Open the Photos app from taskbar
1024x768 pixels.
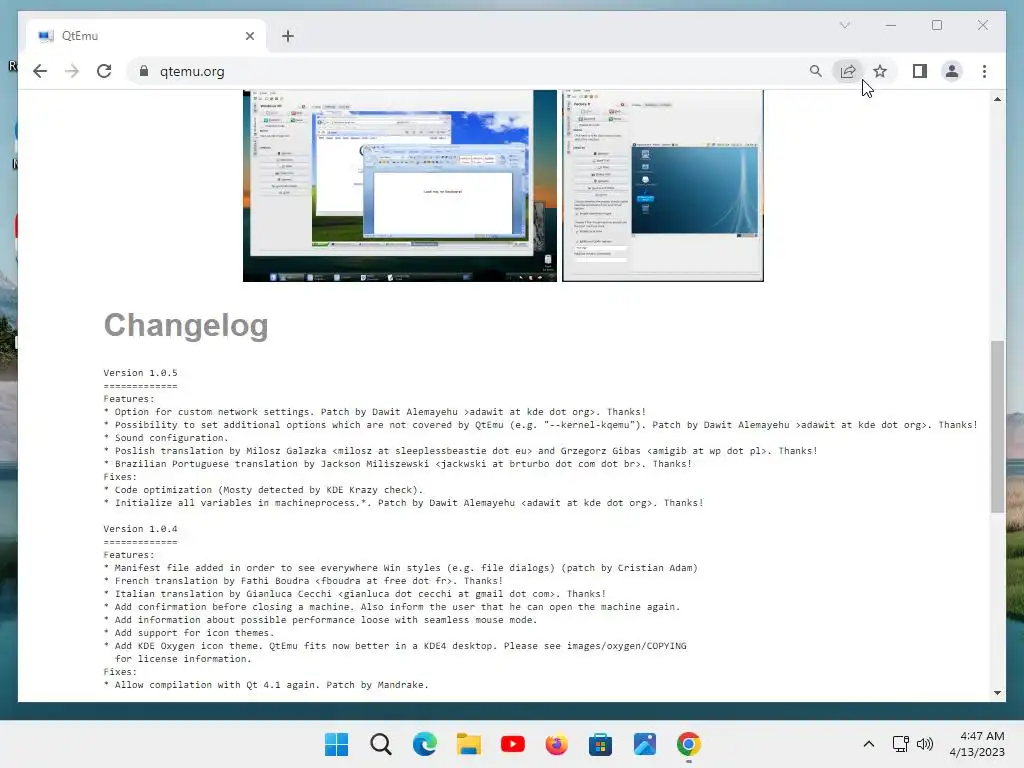[x=645, y=744]
